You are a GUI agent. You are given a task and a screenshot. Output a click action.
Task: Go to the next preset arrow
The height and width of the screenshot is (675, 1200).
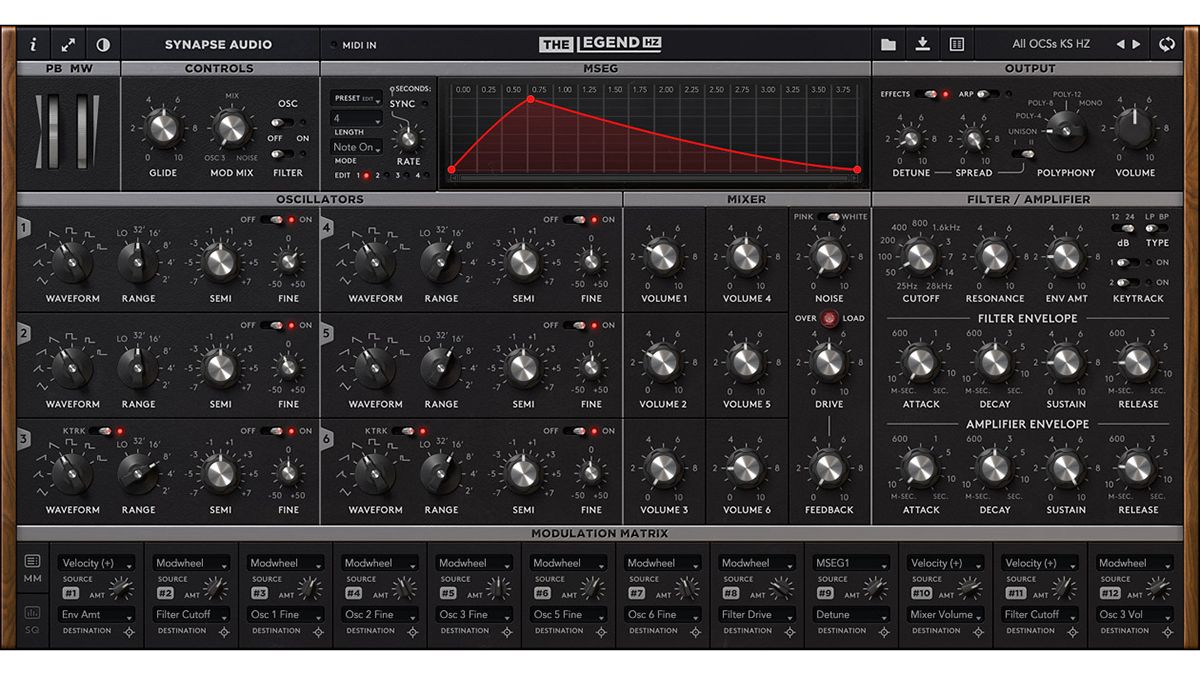click(x=1136, y=44)
